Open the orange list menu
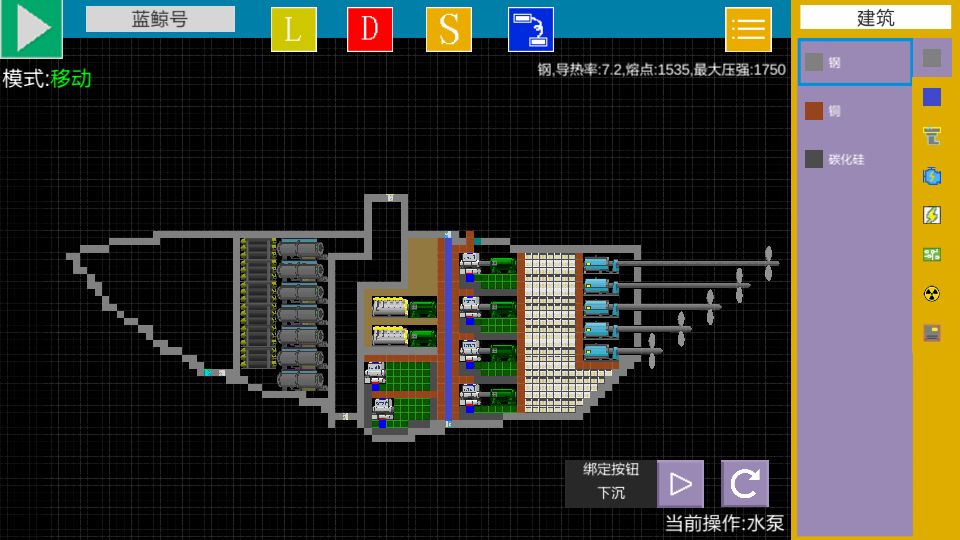960x540 pixels. pyautogui.click(x=748, y=29)
